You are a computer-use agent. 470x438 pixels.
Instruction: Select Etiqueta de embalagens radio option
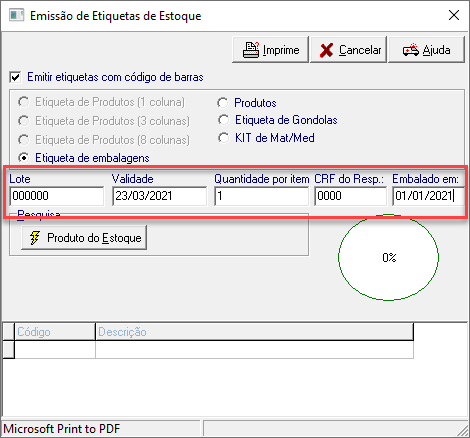[x=24, y=158]
